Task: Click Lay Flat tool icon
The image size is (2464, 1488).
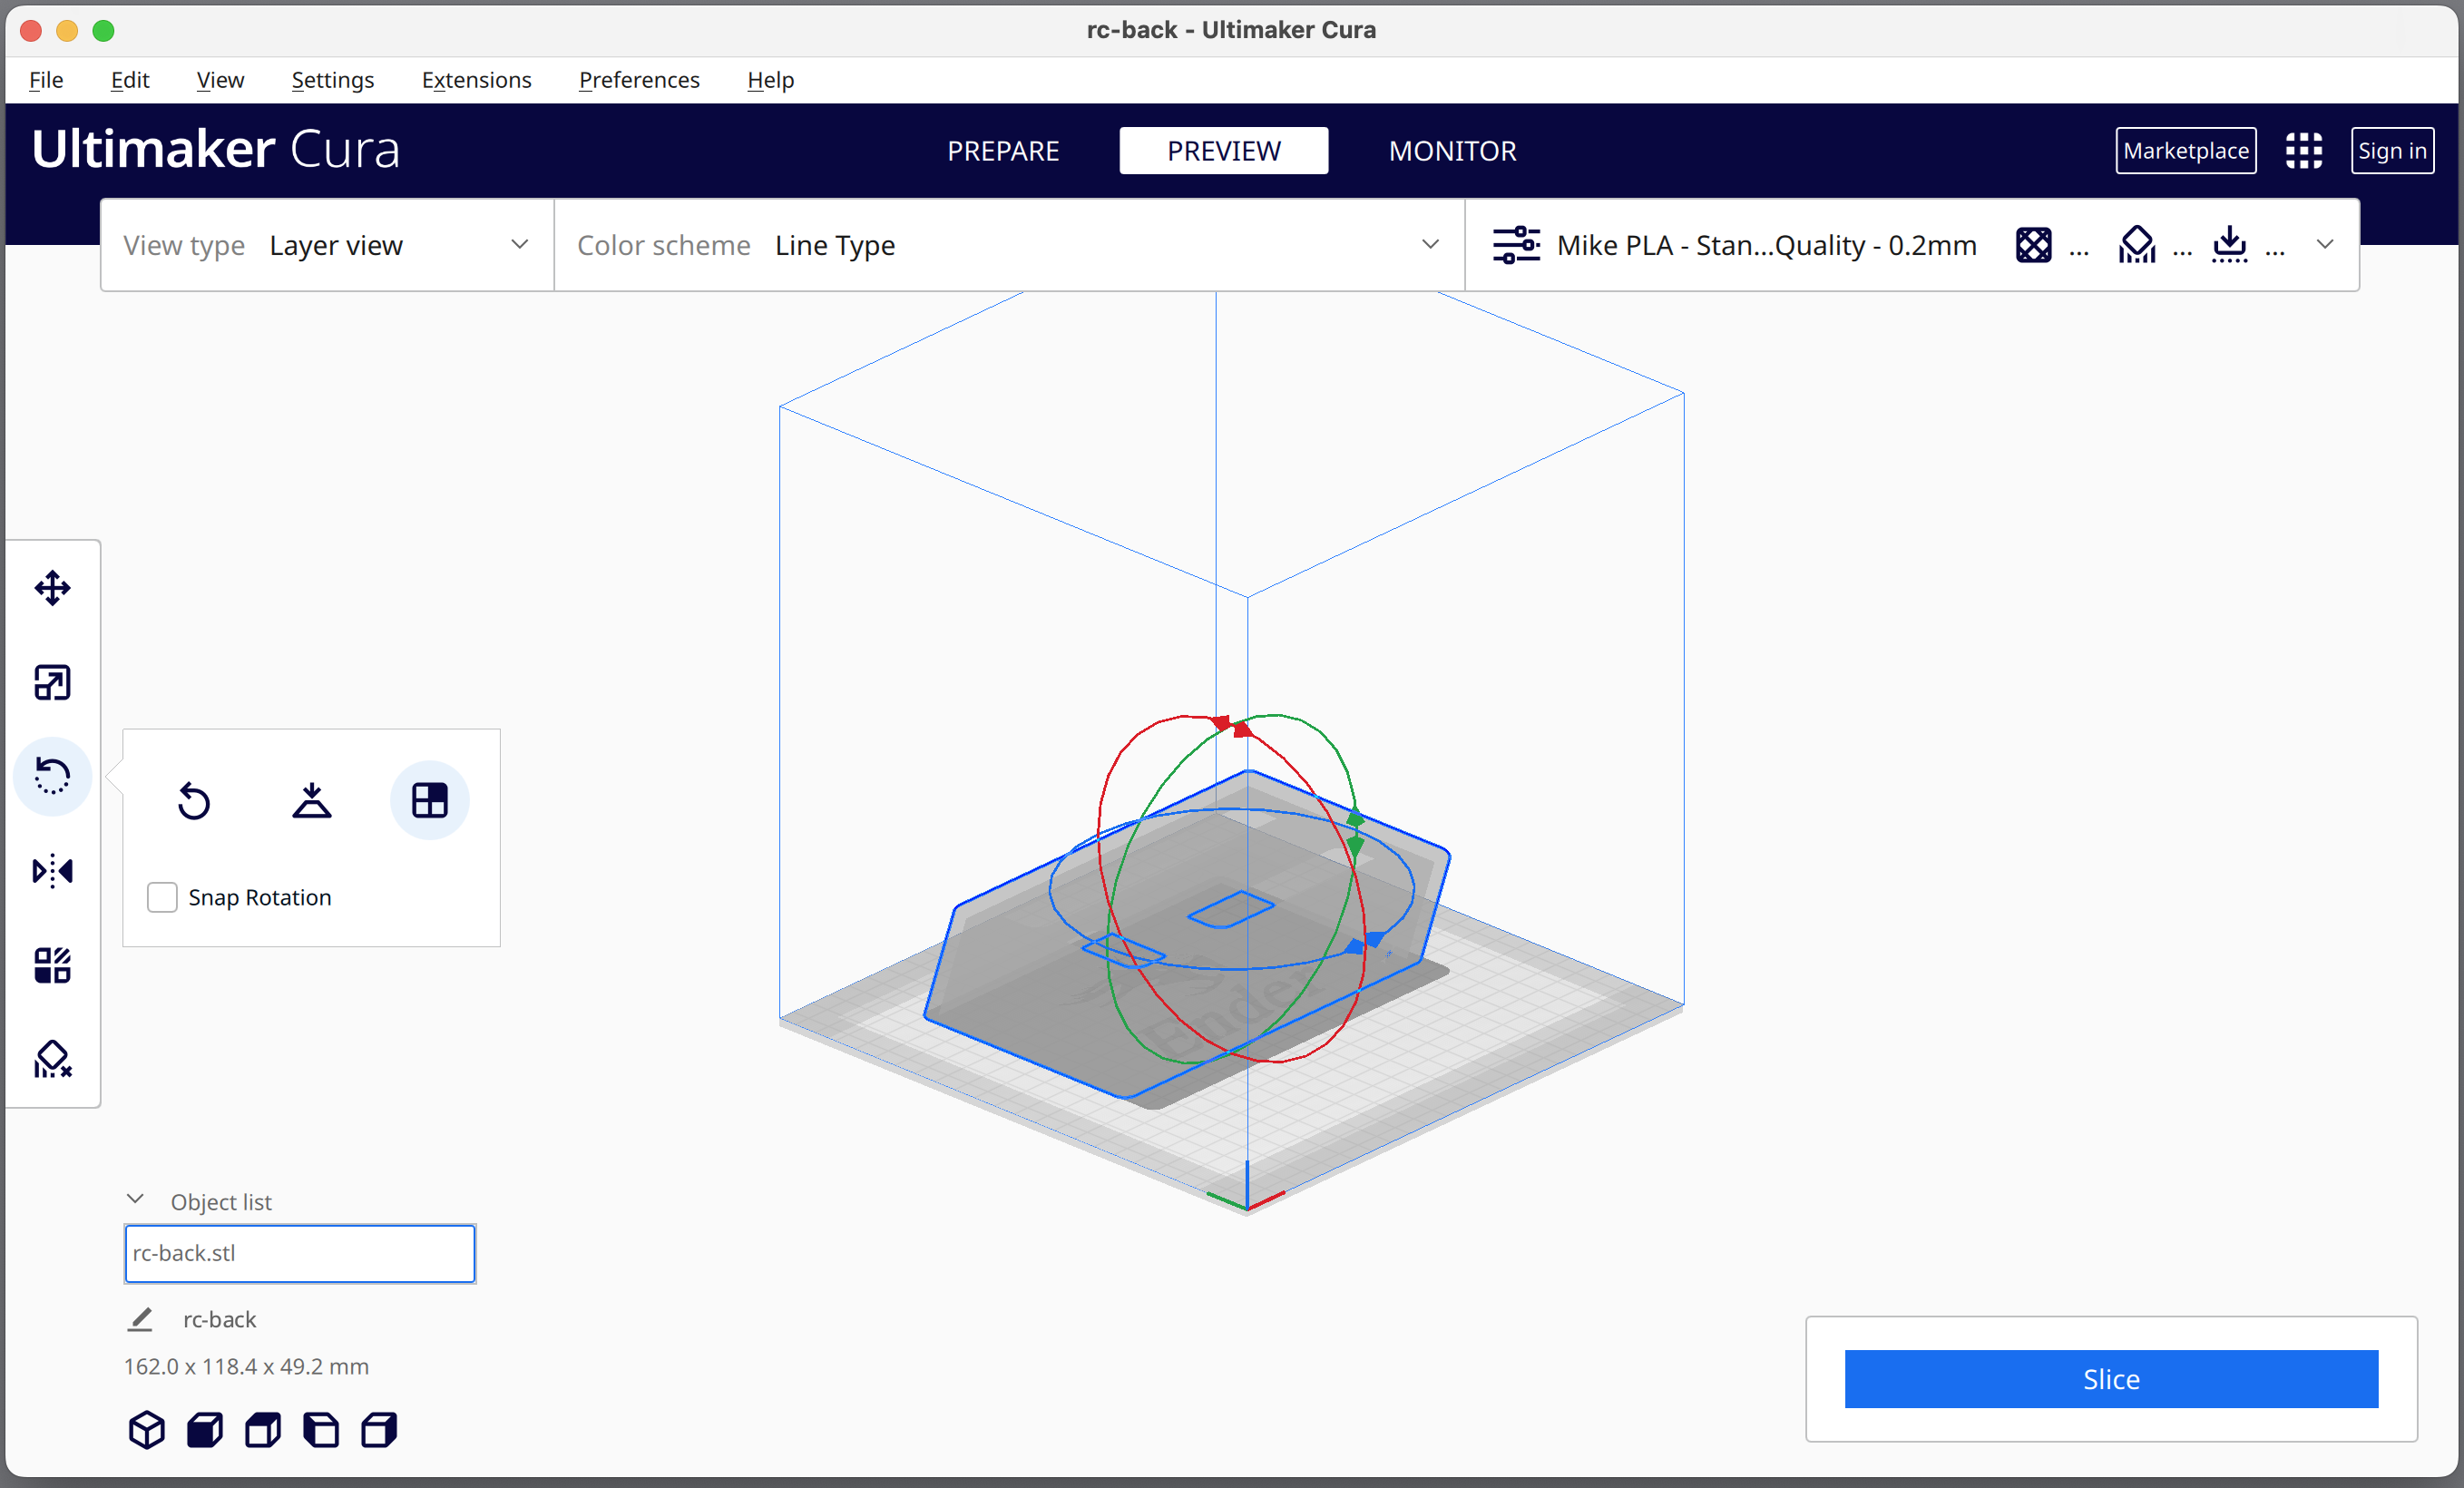Action: coord(309,799)
